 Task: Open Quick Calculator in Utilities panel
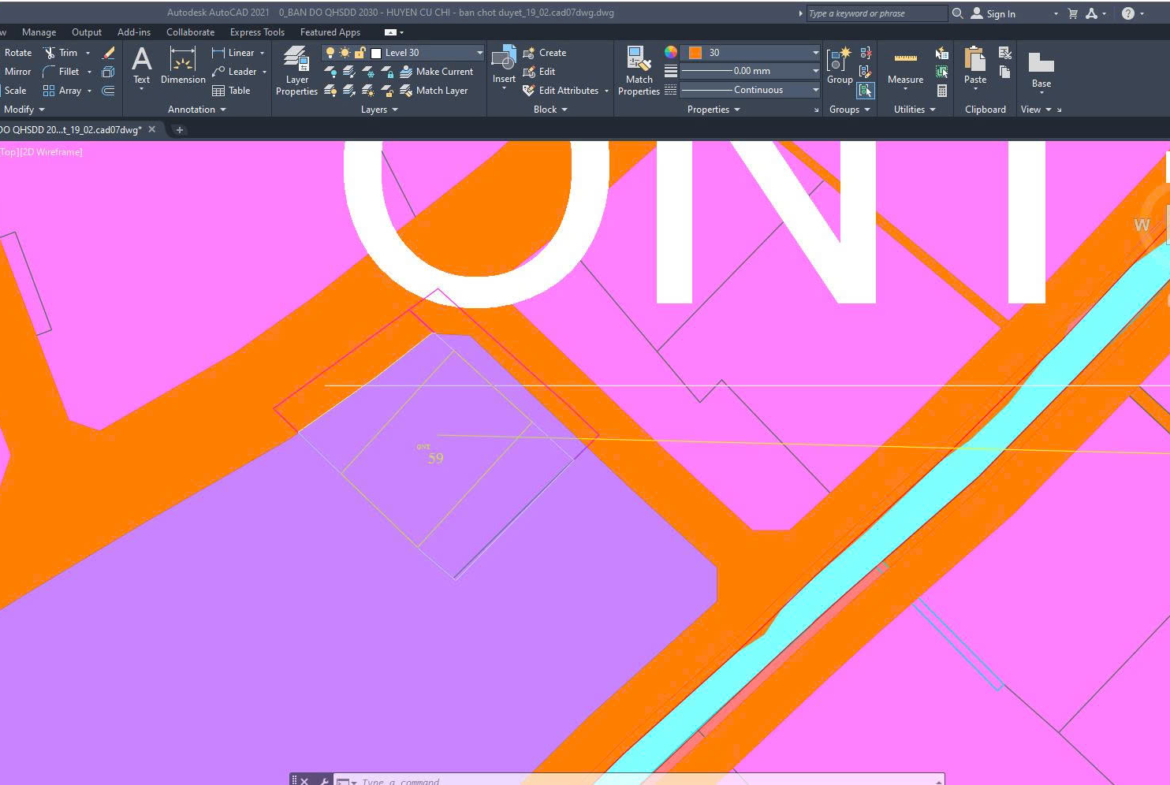coord(942,90)
